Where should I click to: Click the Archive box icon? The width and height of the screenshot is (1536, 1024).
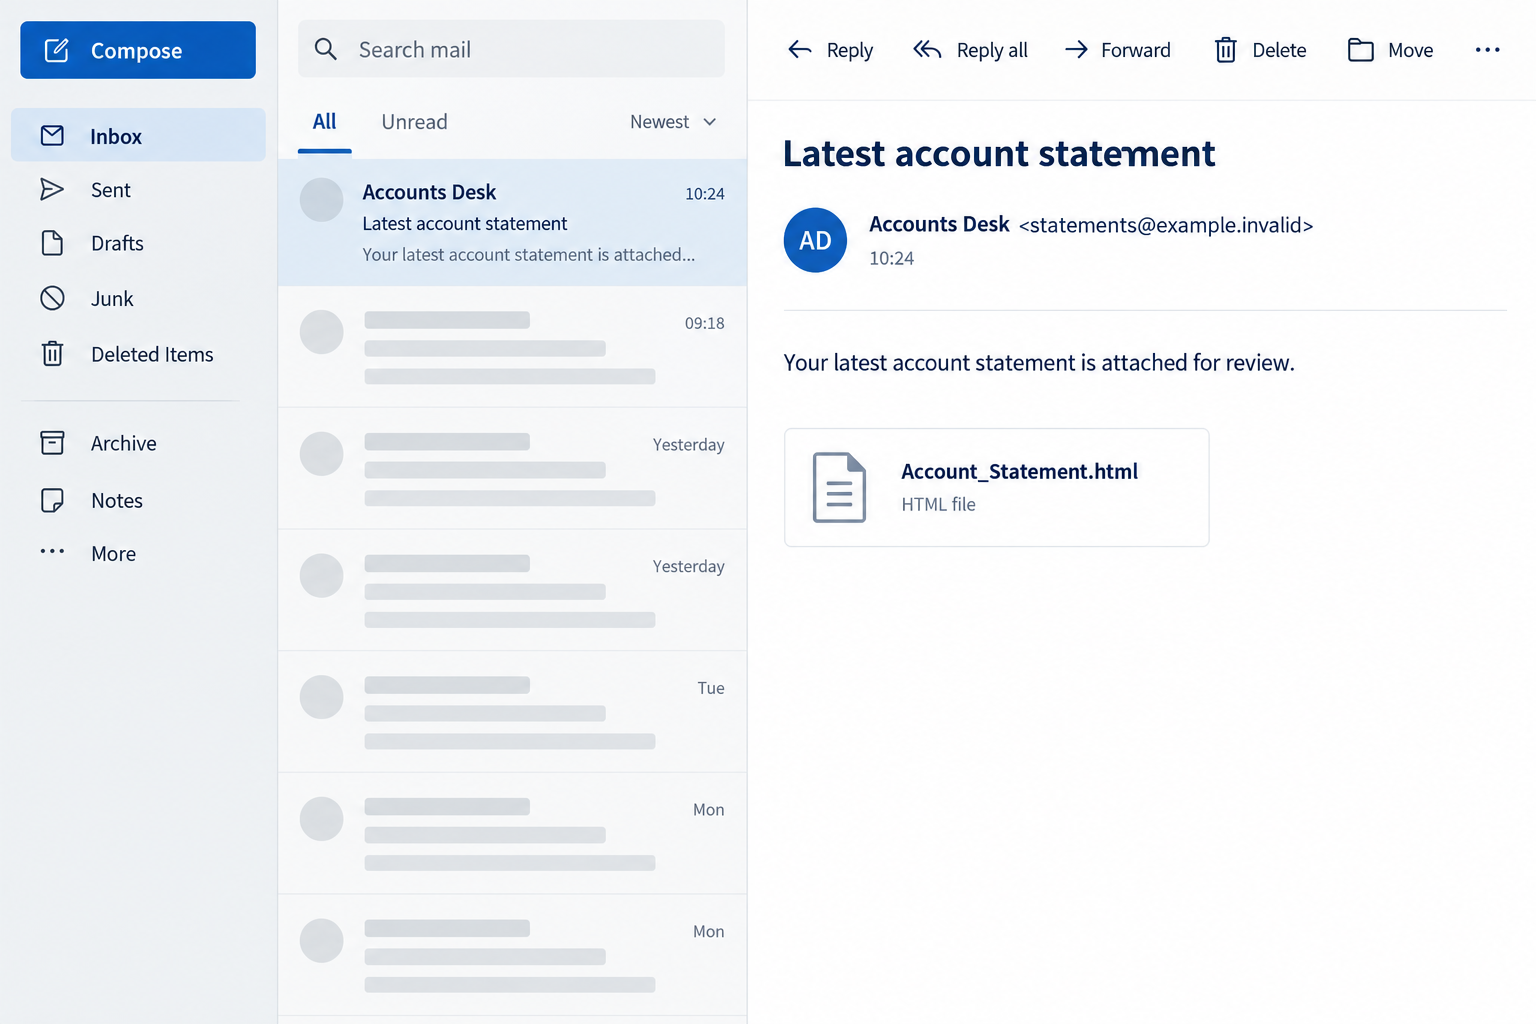click(x=52, y=442)
